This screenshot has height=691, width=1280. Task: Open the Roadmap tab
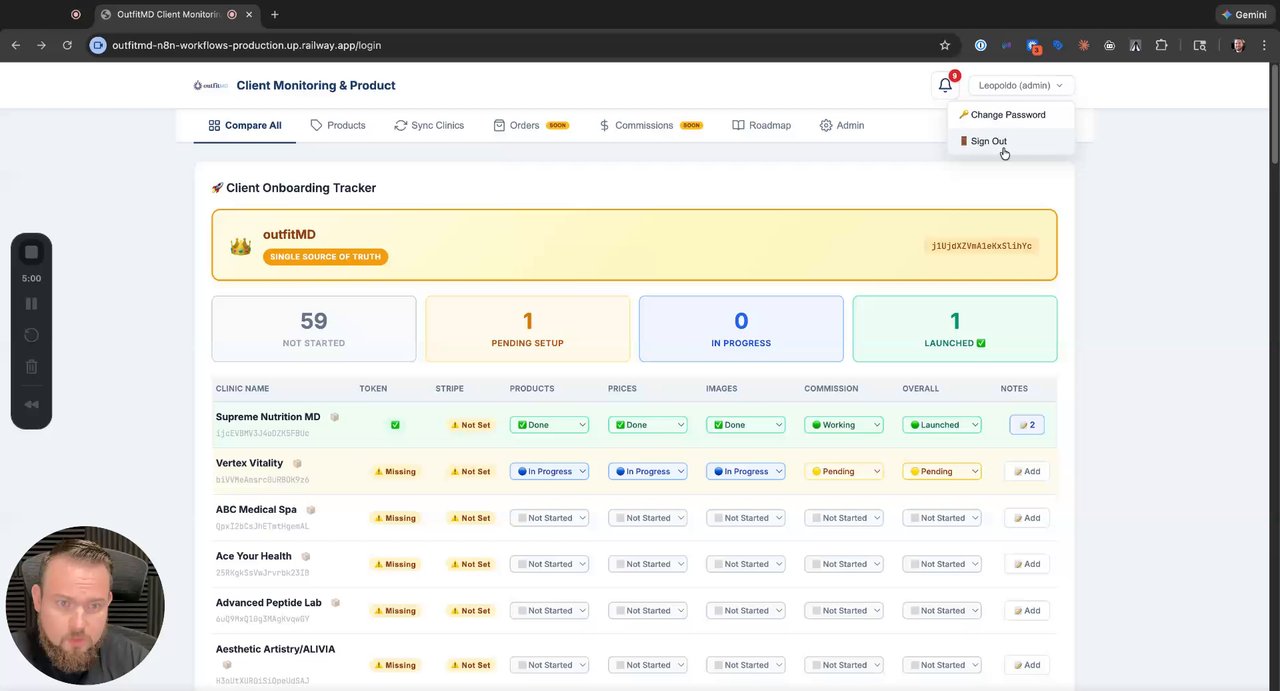point(761,125)
